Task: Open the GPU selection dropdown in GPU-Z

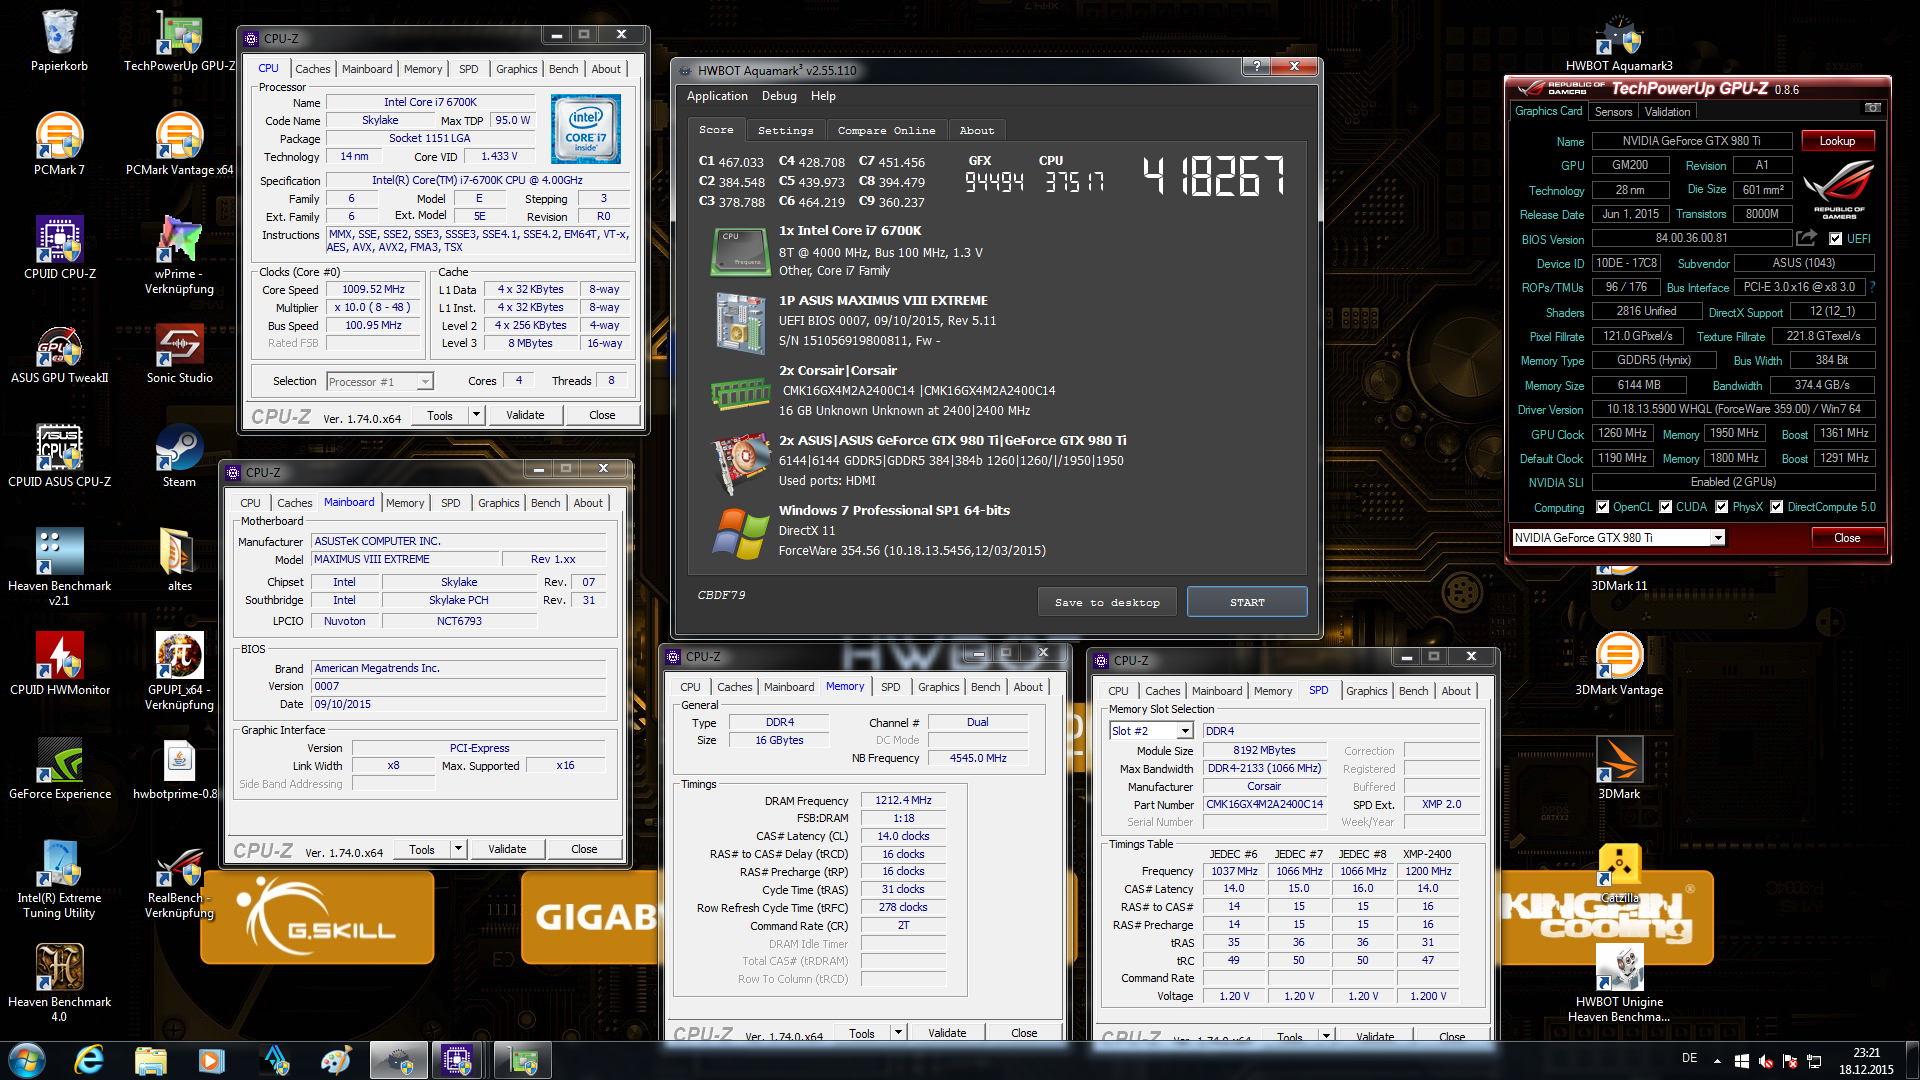Action: (1718, 538)
